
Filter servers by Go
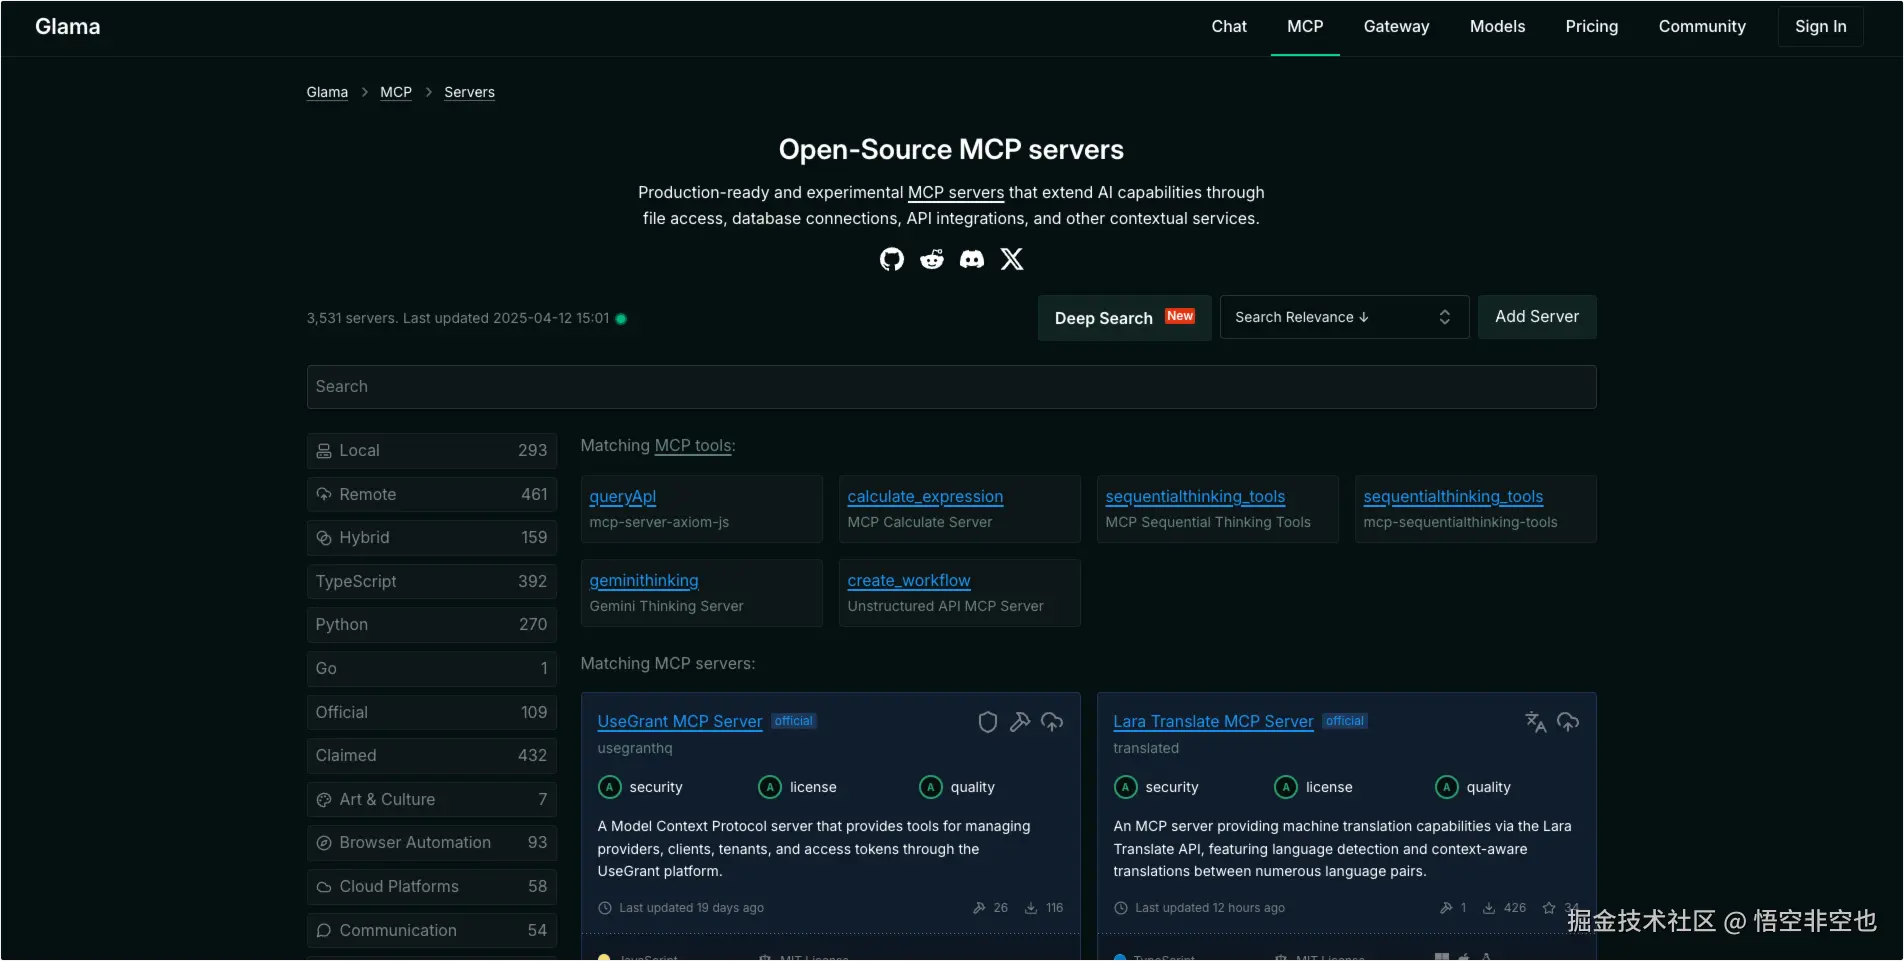click(x=432, y=669)
